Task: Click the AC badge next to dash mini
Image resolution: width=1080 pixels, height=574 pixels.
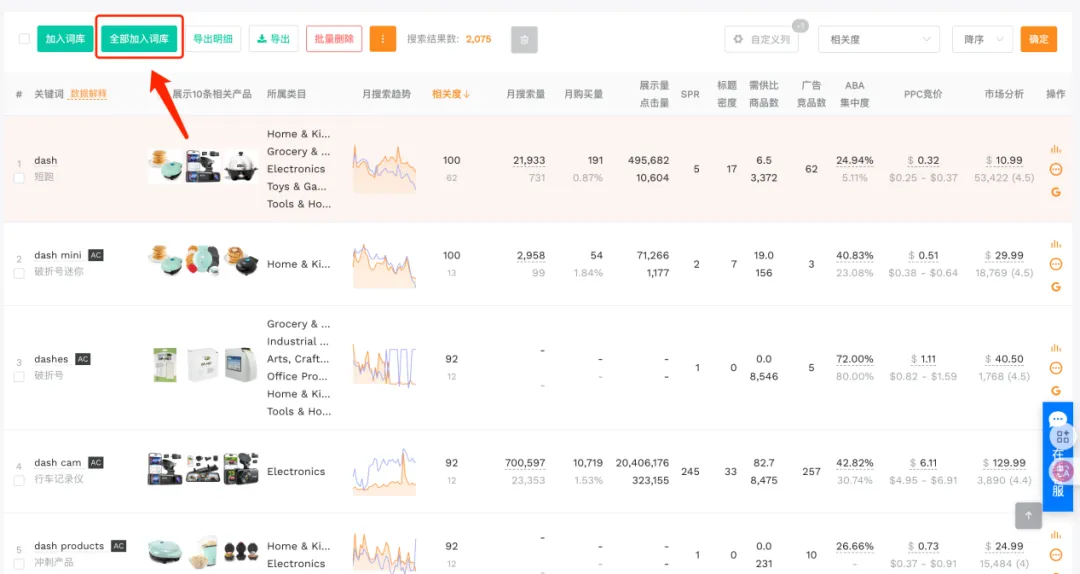Action: coord(96,255)
